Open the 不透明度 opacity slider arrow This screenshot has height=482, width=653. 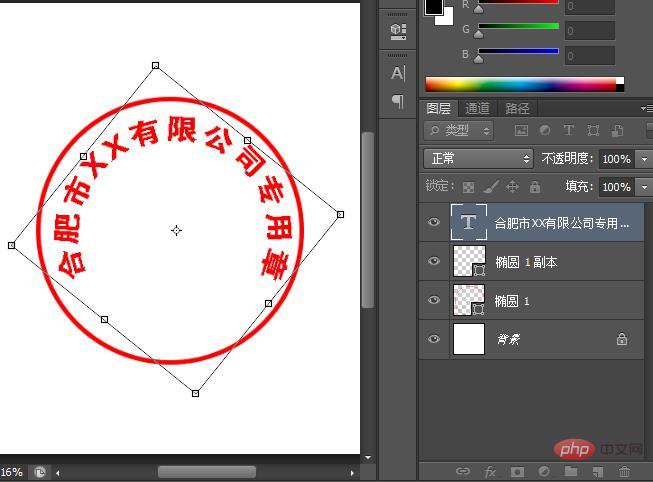[x=644, y=159]
